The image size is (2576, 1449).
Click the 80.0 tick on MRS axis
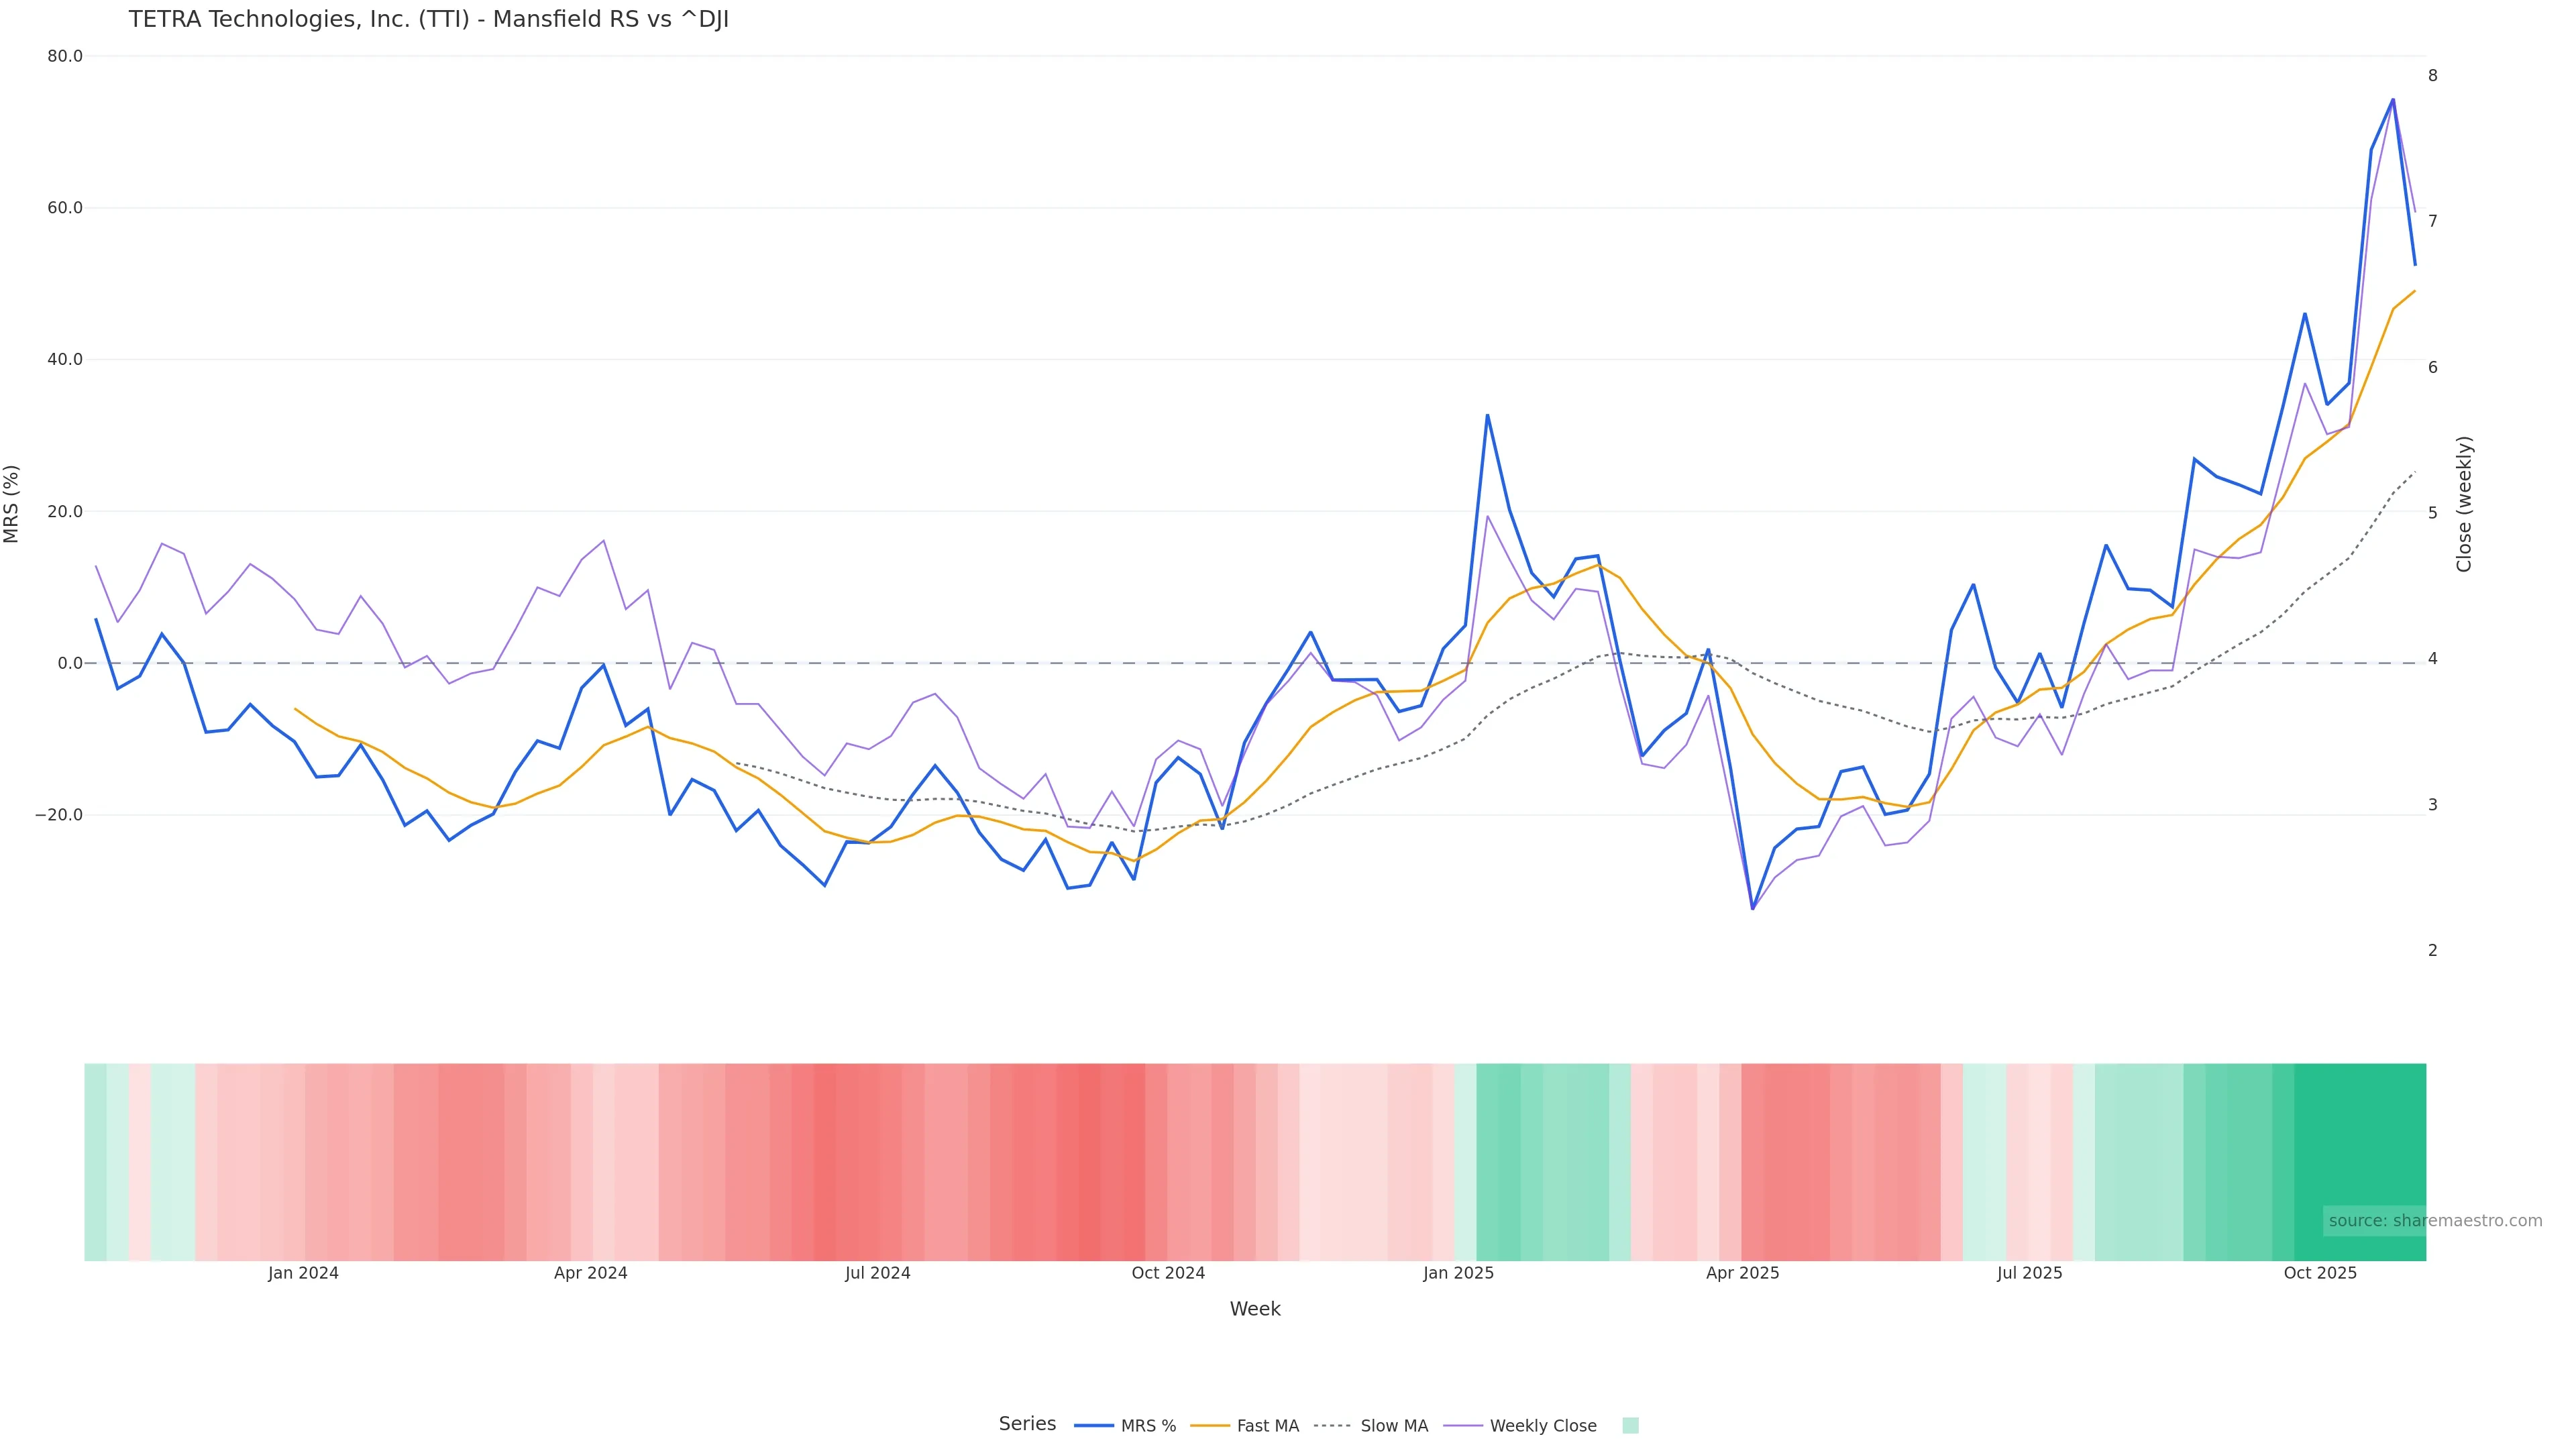[x=65, y=56]
